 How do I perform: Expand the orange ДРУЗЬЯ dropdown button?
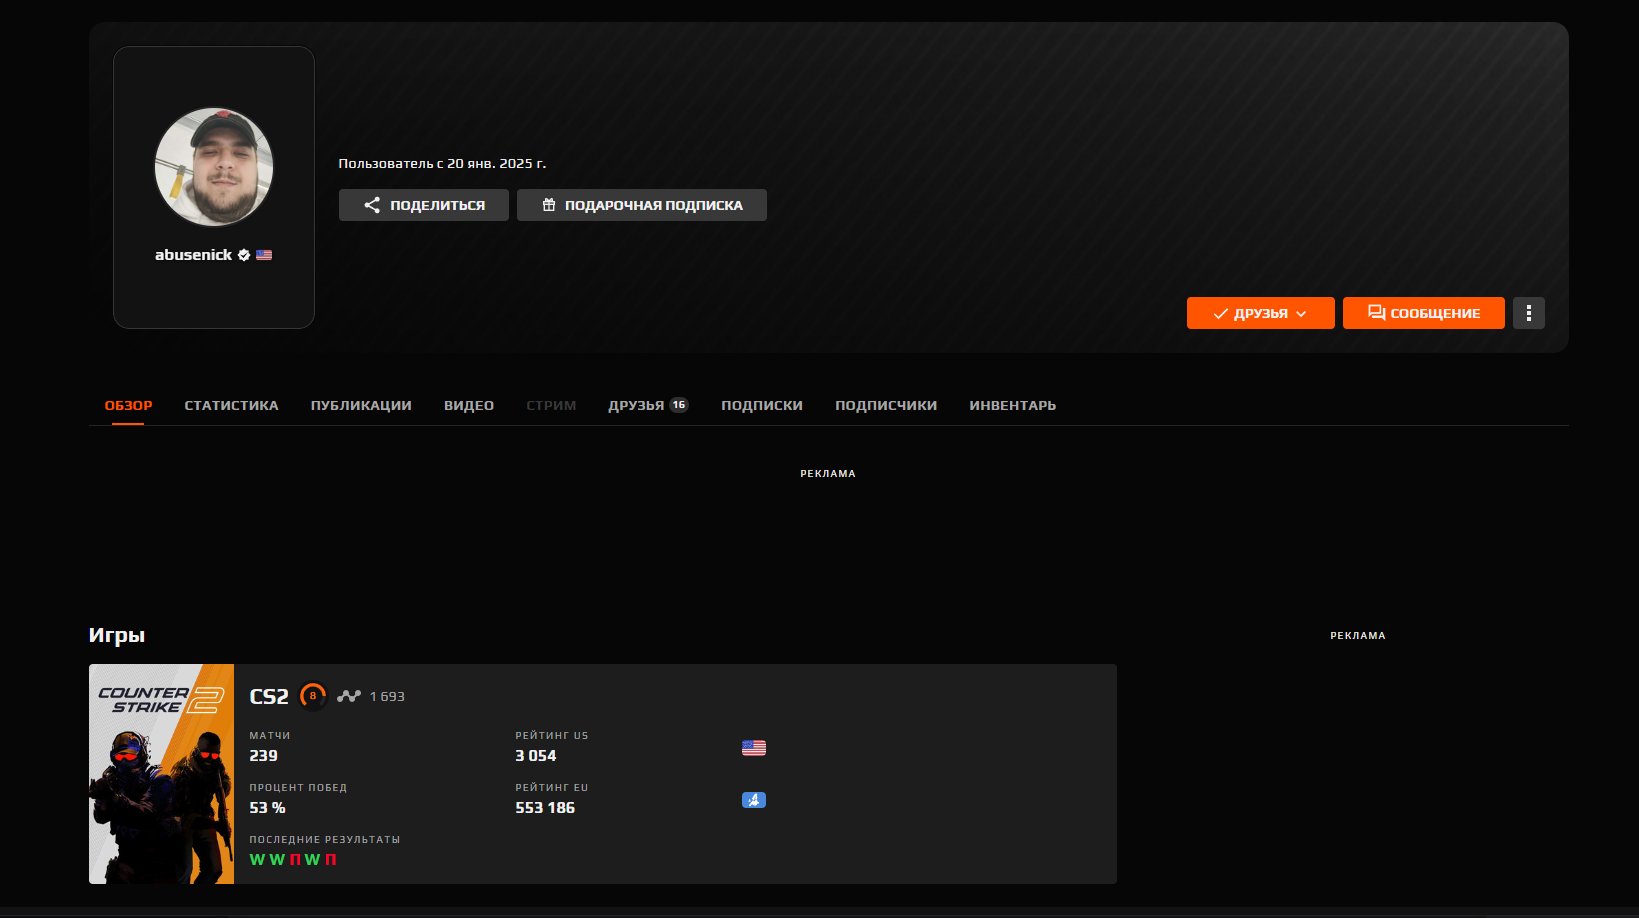[x=1260, y=313]
